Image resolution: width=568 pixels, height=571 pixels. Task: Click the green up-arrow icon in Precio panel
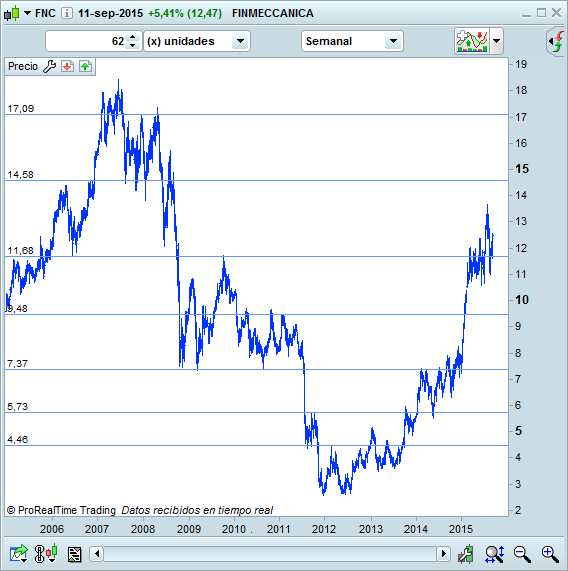point(85,66)
